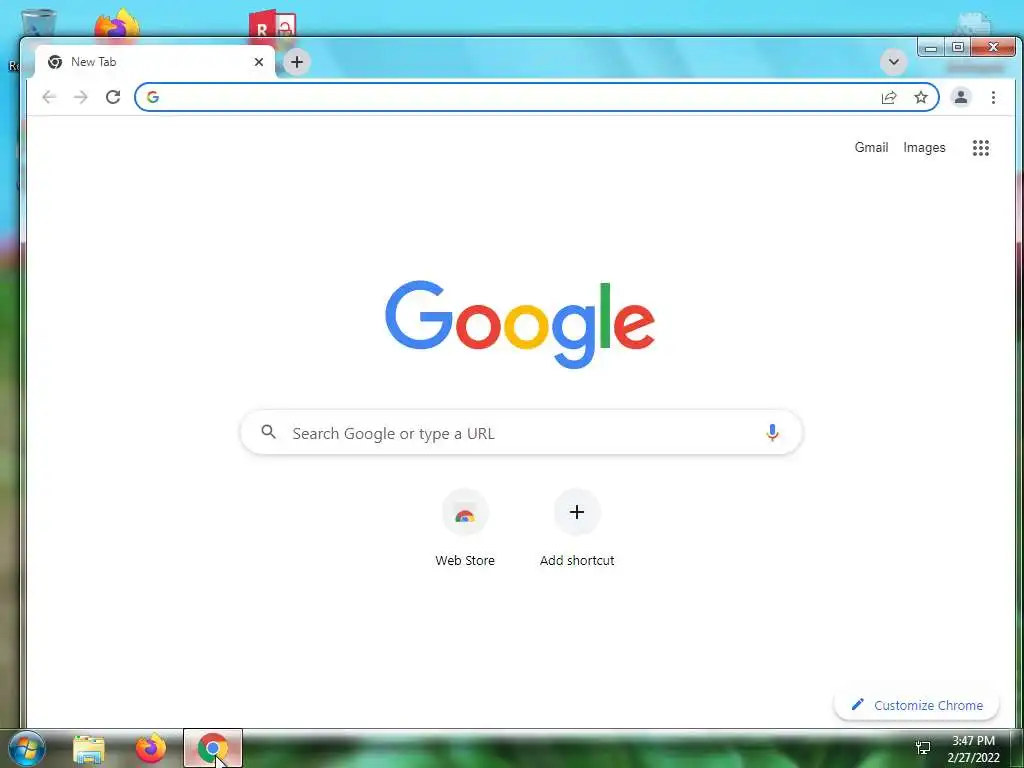Image resolution: width=1024 pixels, height=768 pixels.
Task: Focus the Search Google or type a URL box
Action: pyautogui.click(x=521, y=433)
